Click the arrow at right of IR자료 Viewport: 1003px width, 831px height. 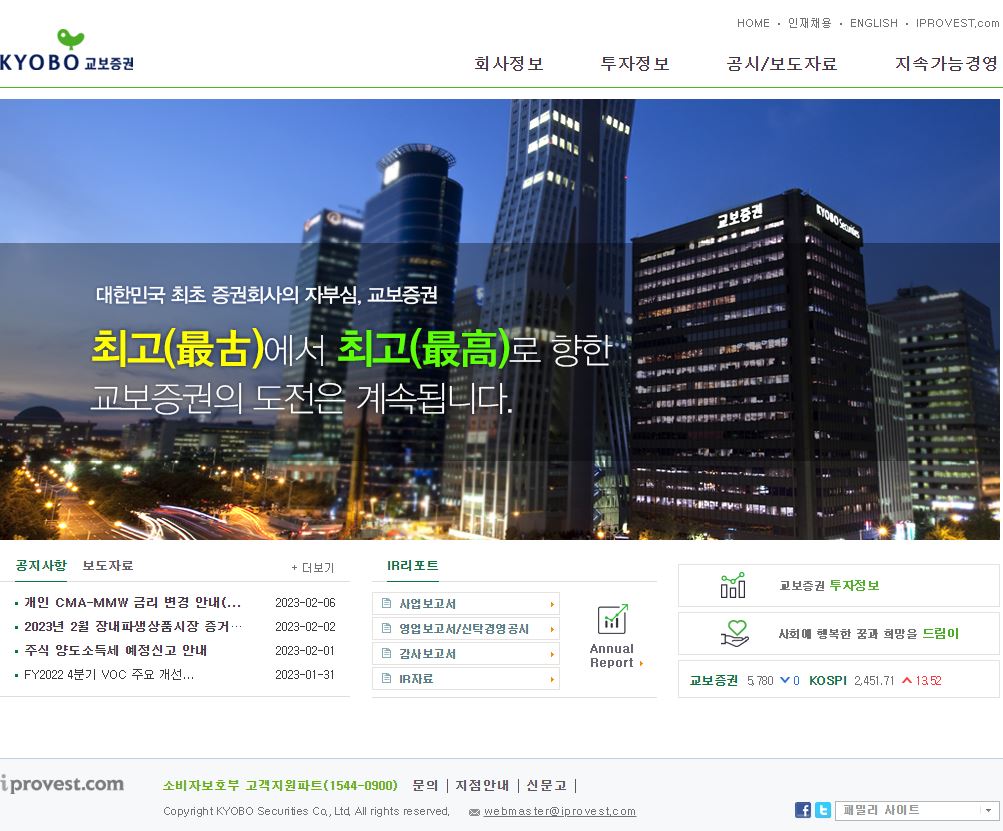point(551,679)
